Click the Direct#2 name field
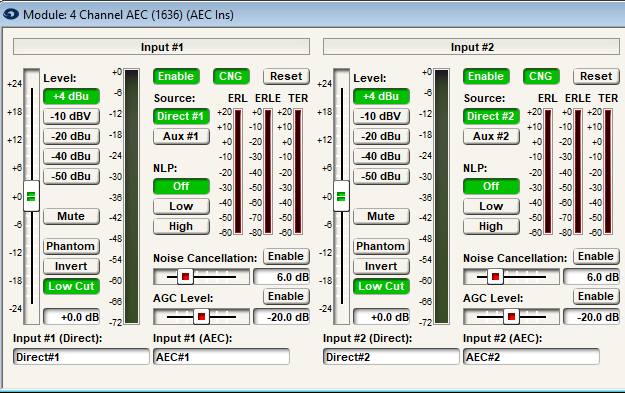625x393 pixels. tap(391, 357)
